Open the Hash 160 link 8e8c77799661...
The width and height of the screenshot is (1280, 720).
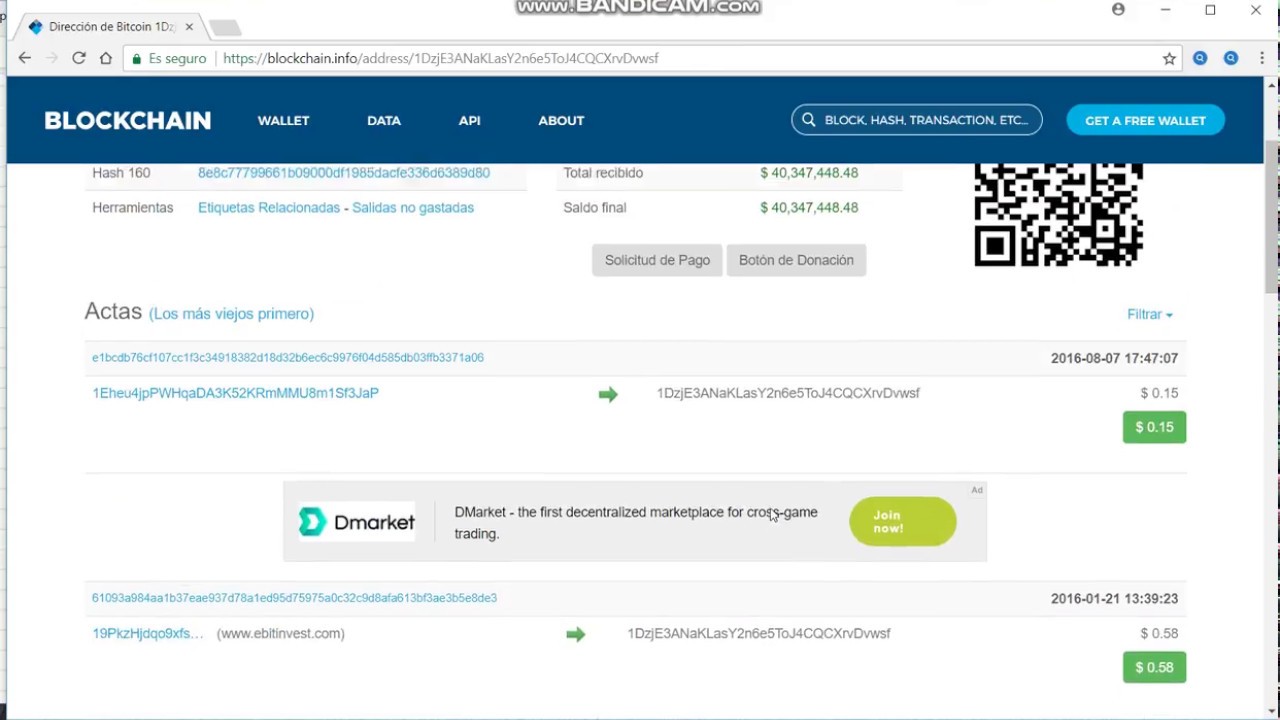344,173
